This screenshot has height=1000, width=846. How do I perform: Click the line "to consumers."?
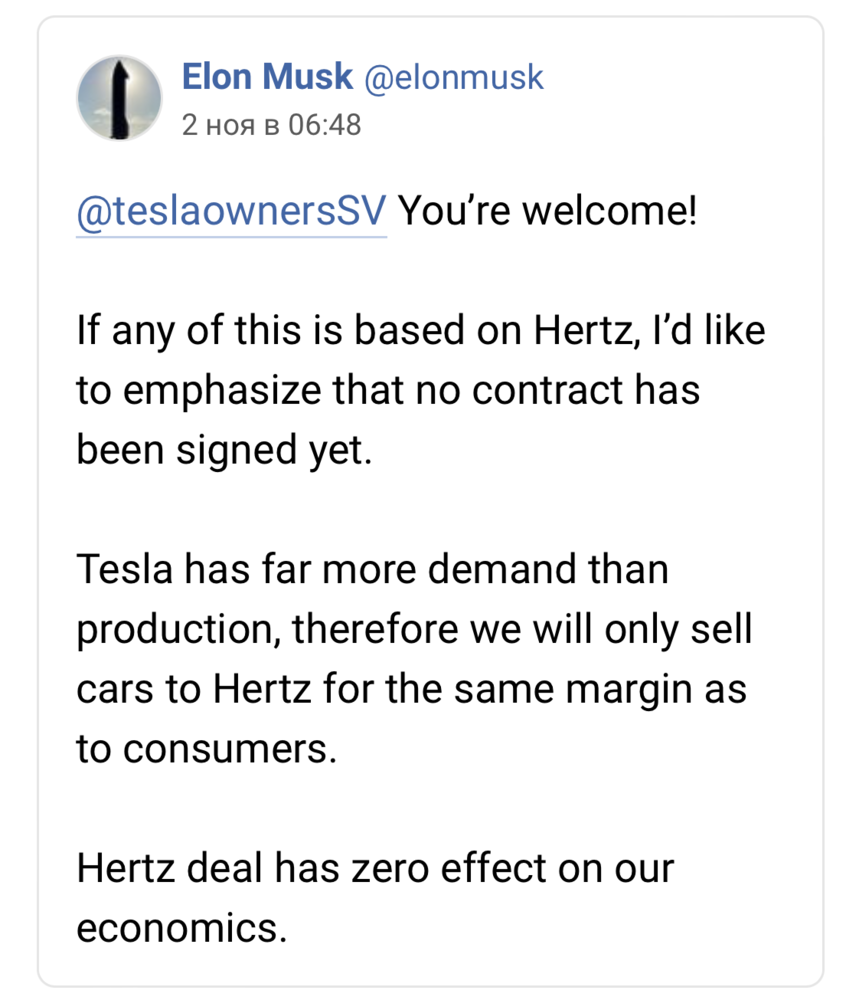(202, 748)
